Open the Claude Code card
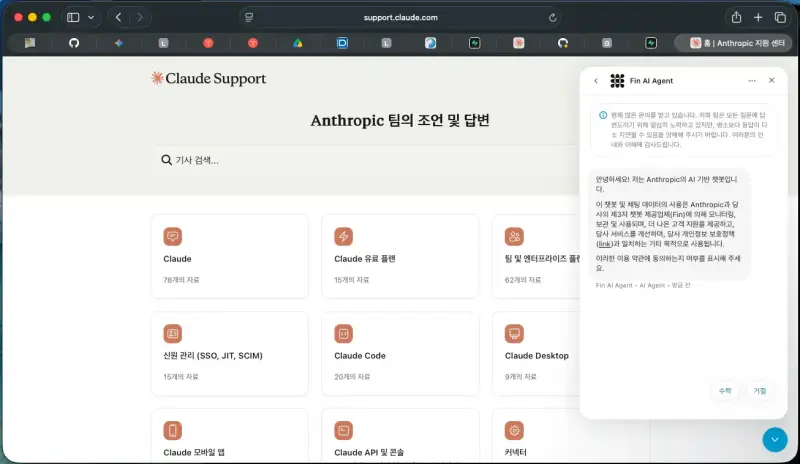Image resolution: width=800 pixels, height=464 pixels. pyautogui.click(x=400, y=353)
